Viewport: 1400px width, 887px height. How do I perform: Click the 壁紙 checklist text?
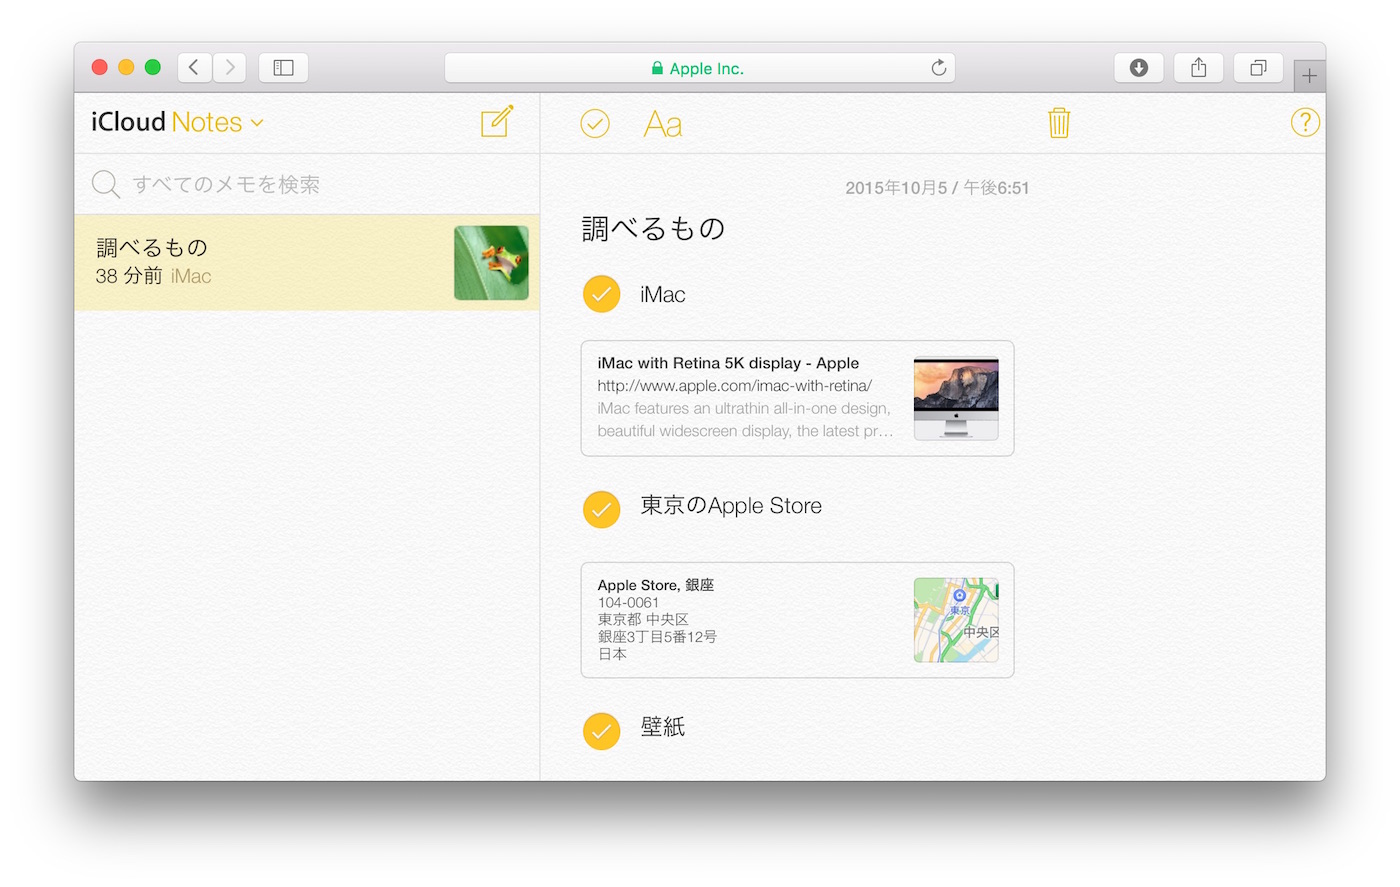pos(663,727)
